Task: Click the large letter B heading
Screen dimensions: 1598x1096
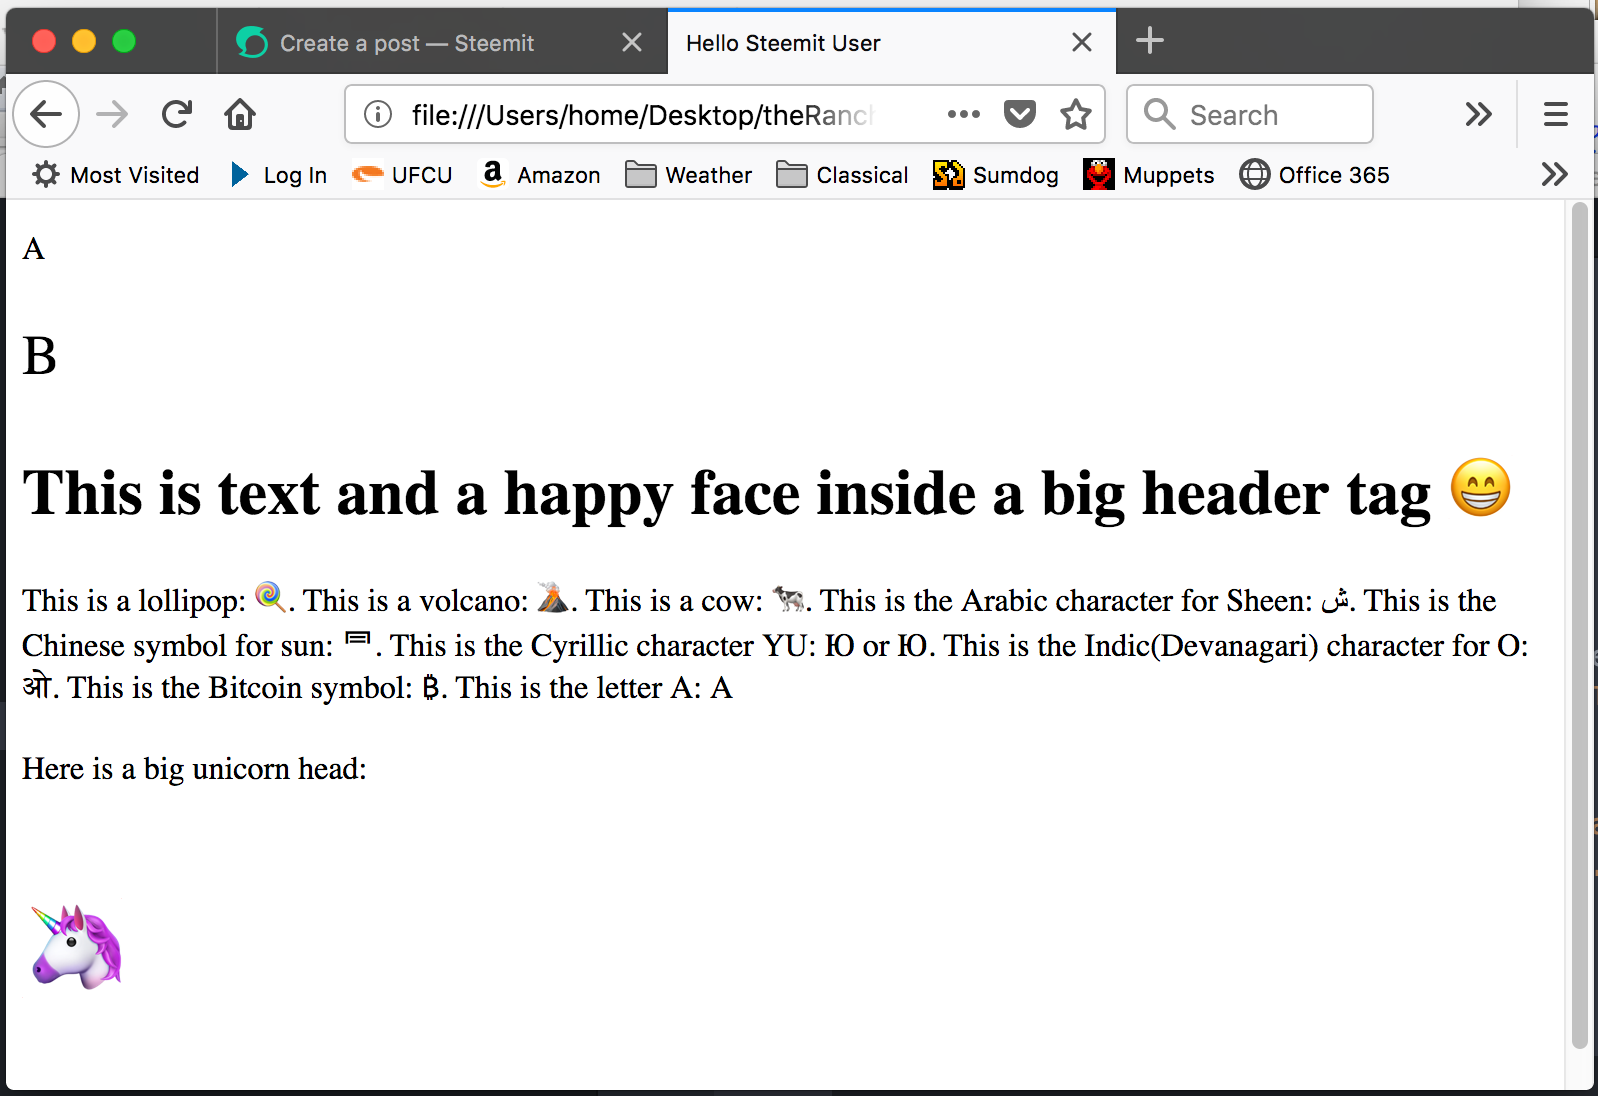Action: [x=39, y=356]
